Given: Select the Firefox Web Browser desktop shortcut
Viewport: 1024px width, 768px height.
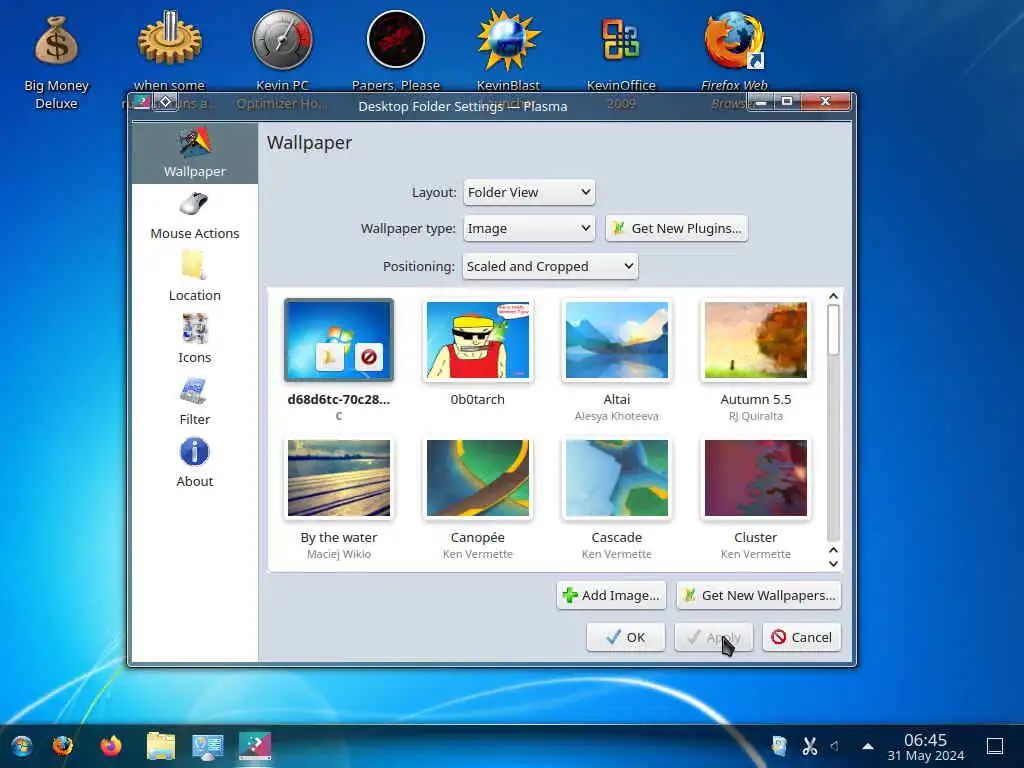Looking at the screenshot, I should 734,51.
